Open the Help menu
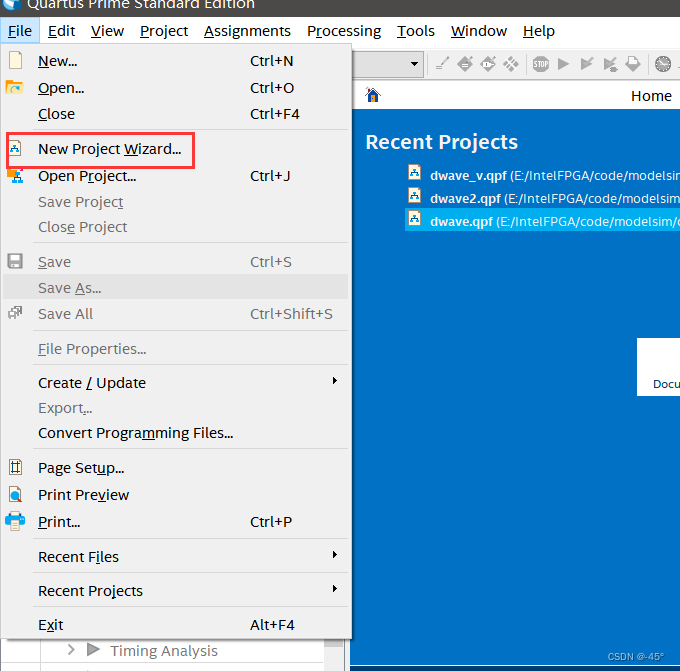The height and width of the screenshot is (671, 680). tap(539, 31)
